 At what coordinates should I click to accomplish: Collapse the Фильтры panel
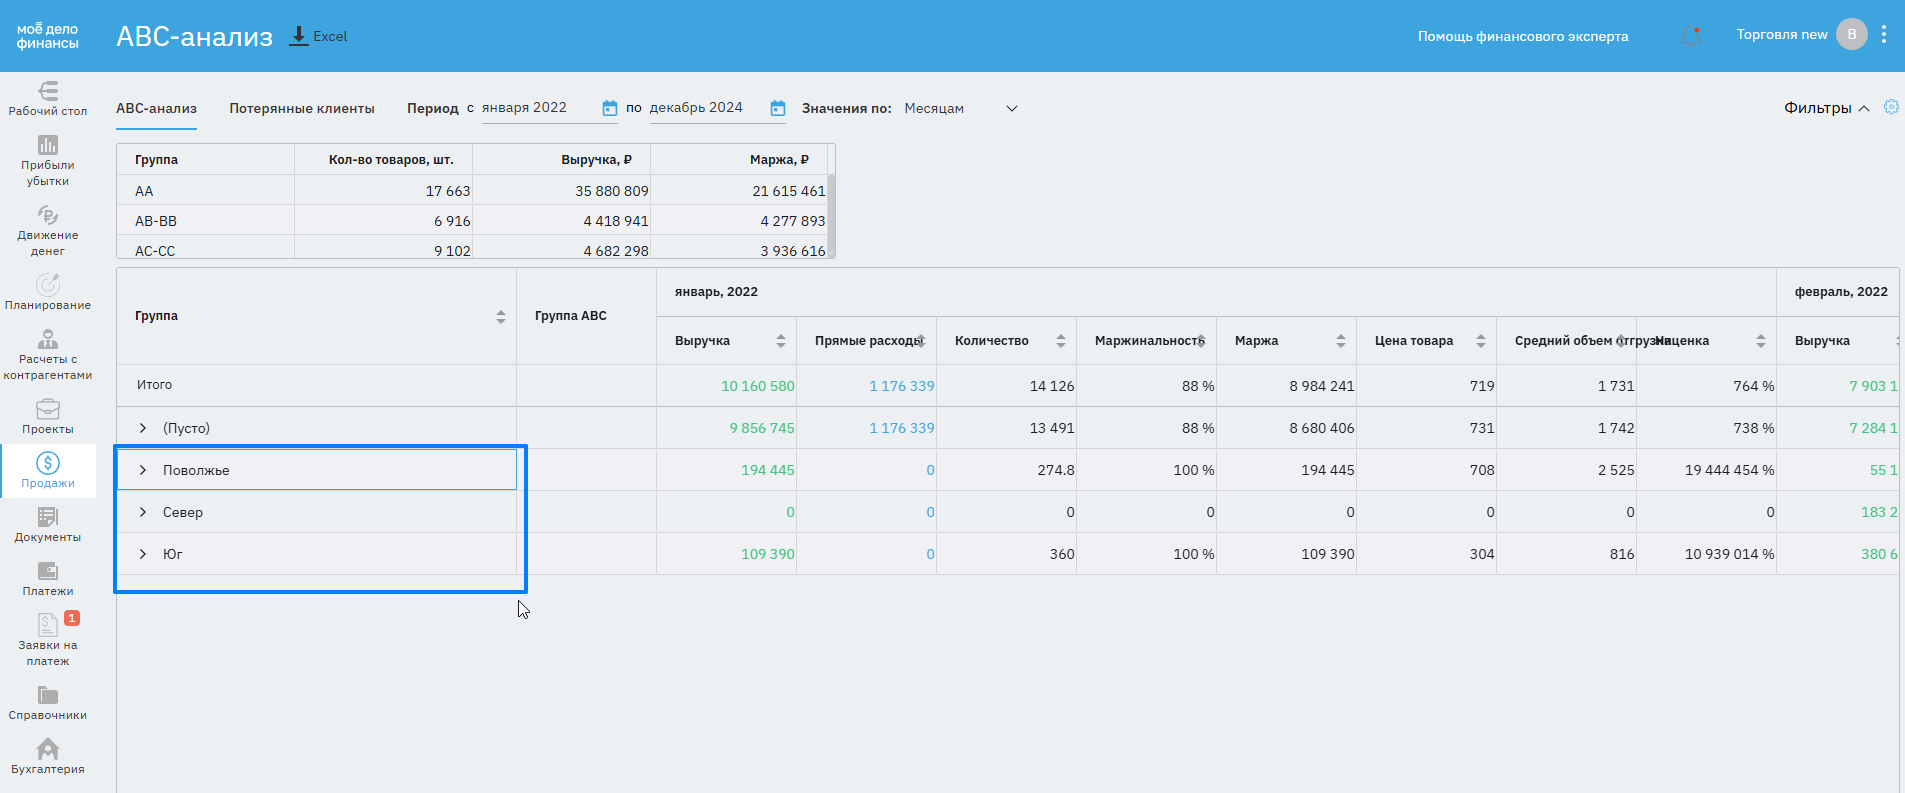click(x=1826, y=108)
